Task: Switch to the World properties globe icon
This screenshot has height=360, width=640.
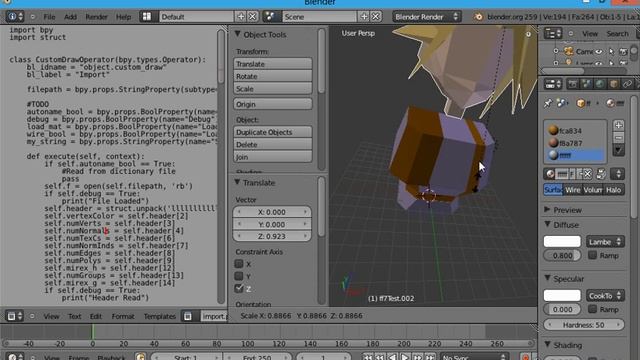Action: pyautogui.click(x=600, y=84)
